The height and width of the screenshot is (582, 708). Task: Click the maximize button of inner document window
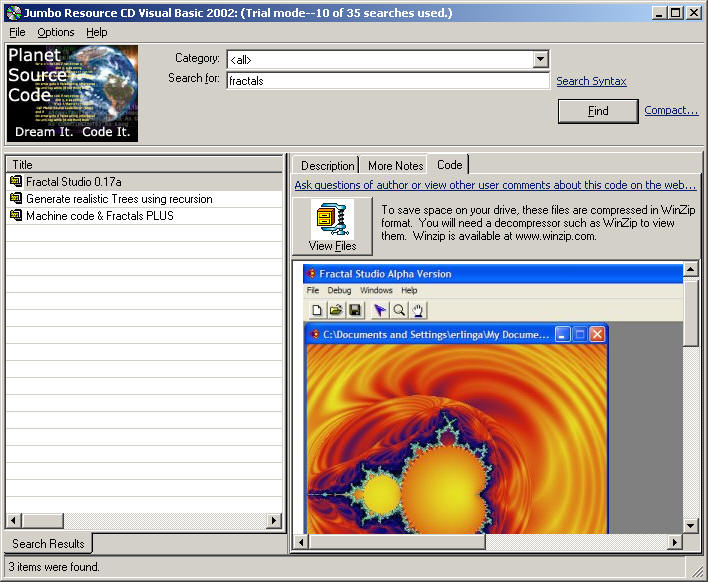coord(580,334)
